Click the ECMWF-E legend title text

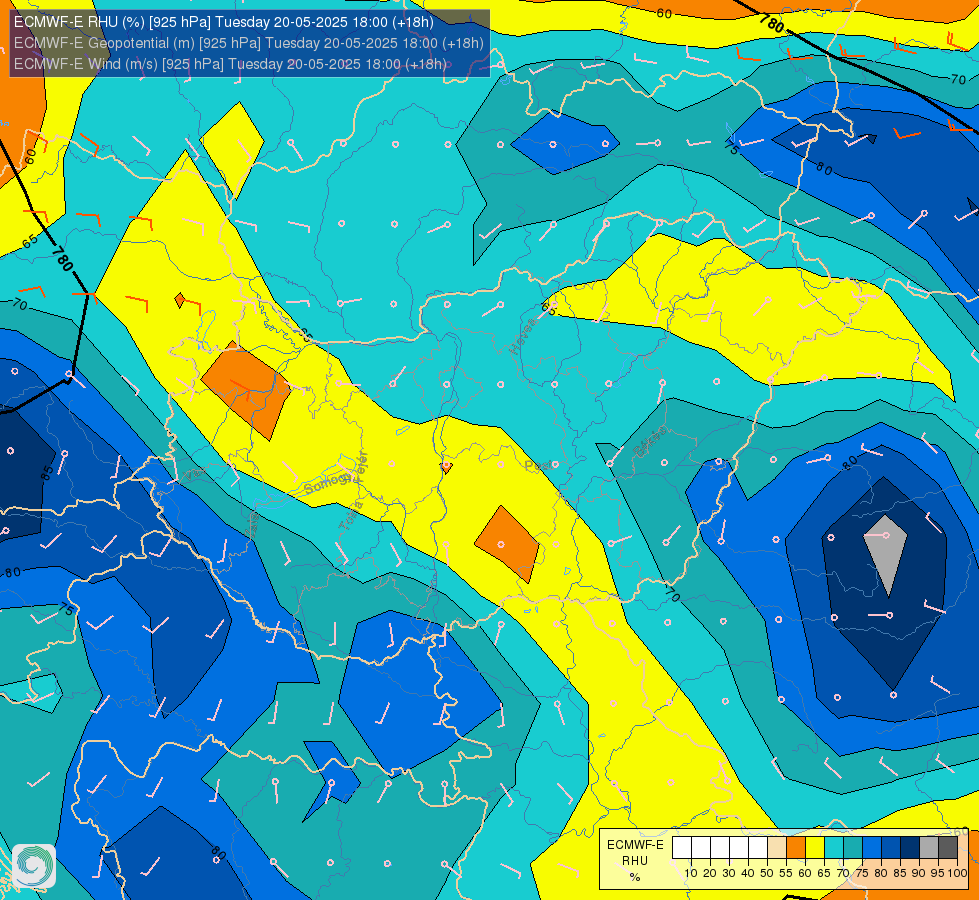point(635,845)
